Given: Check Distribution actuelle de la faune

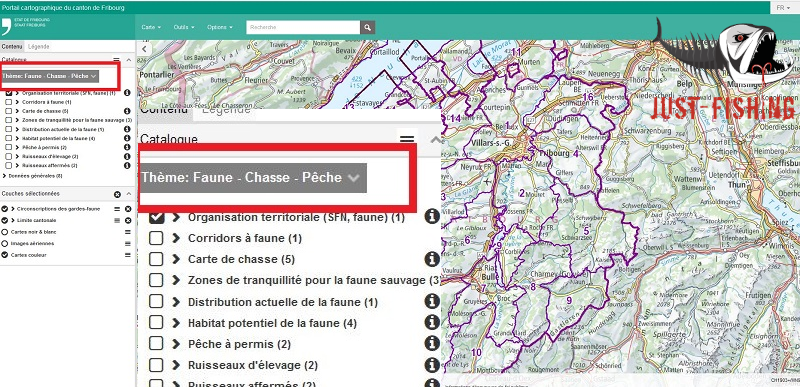Looking at the screenshot, I should [x=9, y=129].
